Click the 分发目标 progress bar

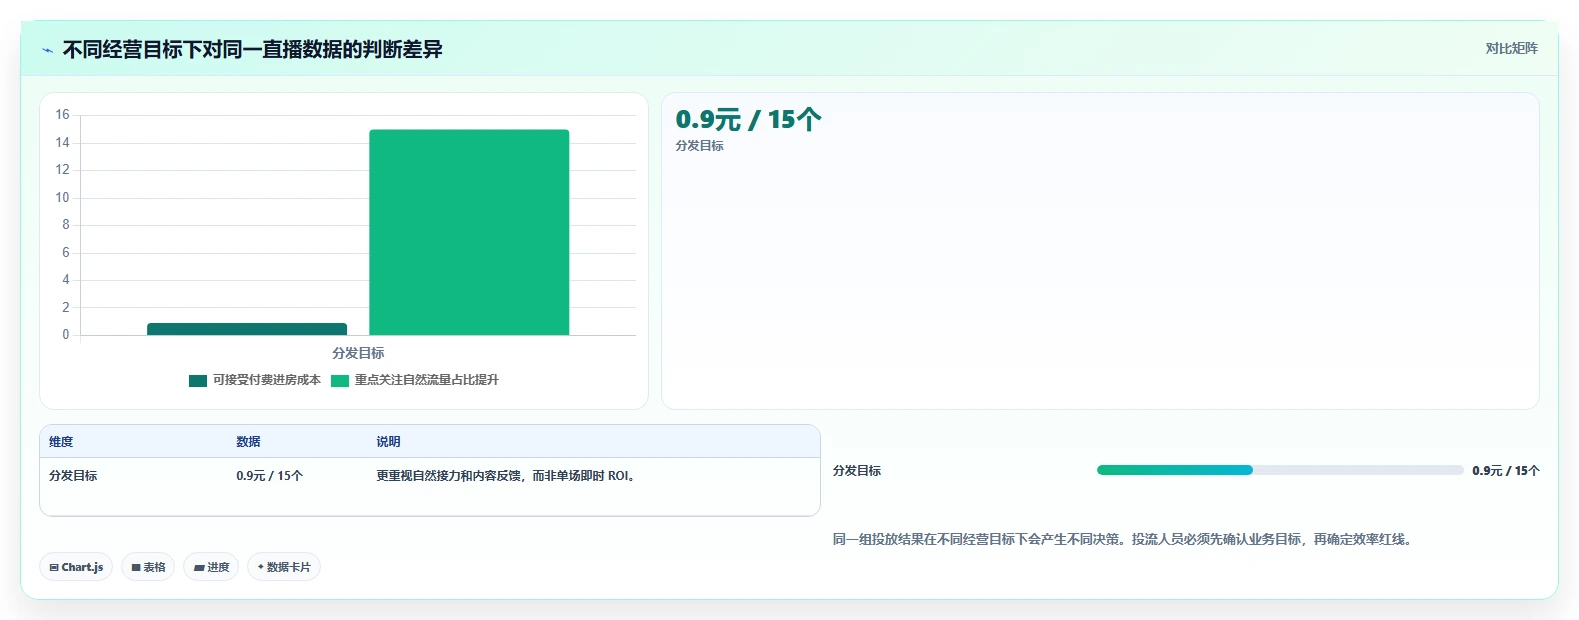click(1280, 470)
